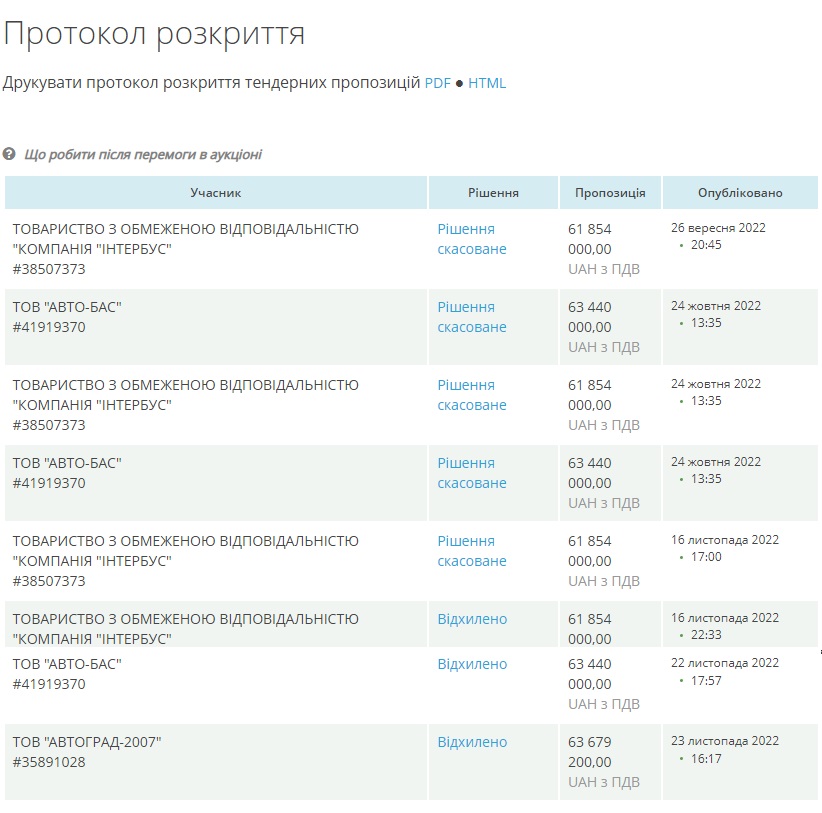
Task: Open 'Відхилено' link for ТОВ АВТОГРАД-2007
Action: point(472,742)
